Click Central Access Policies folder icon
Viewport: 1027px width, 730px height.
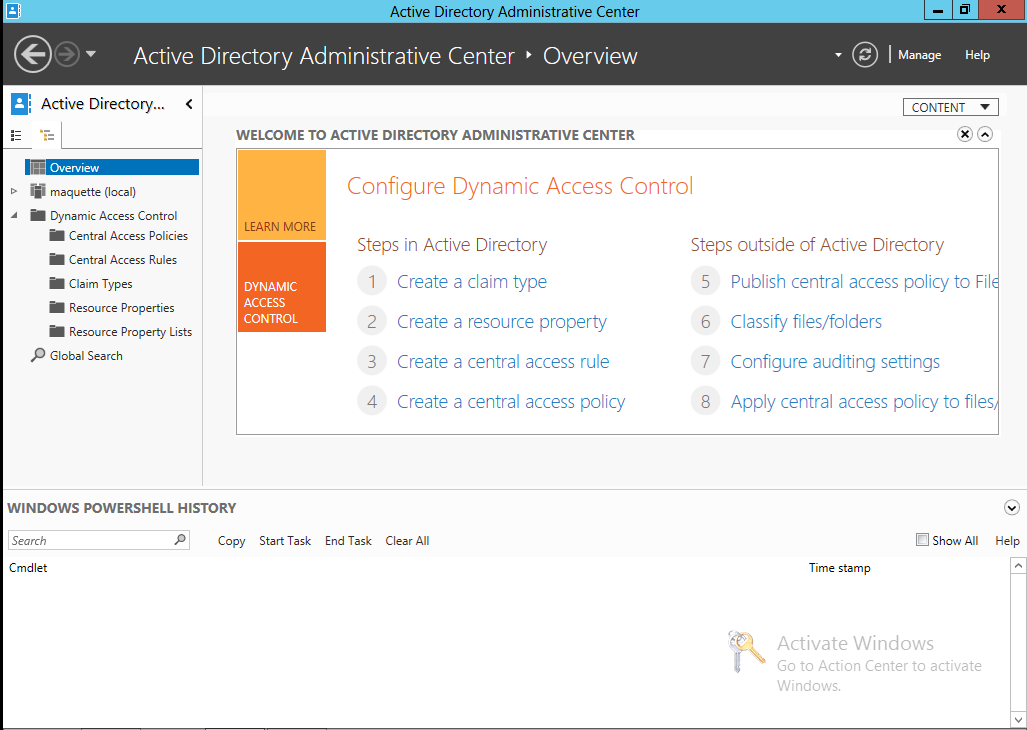point(57,235)
